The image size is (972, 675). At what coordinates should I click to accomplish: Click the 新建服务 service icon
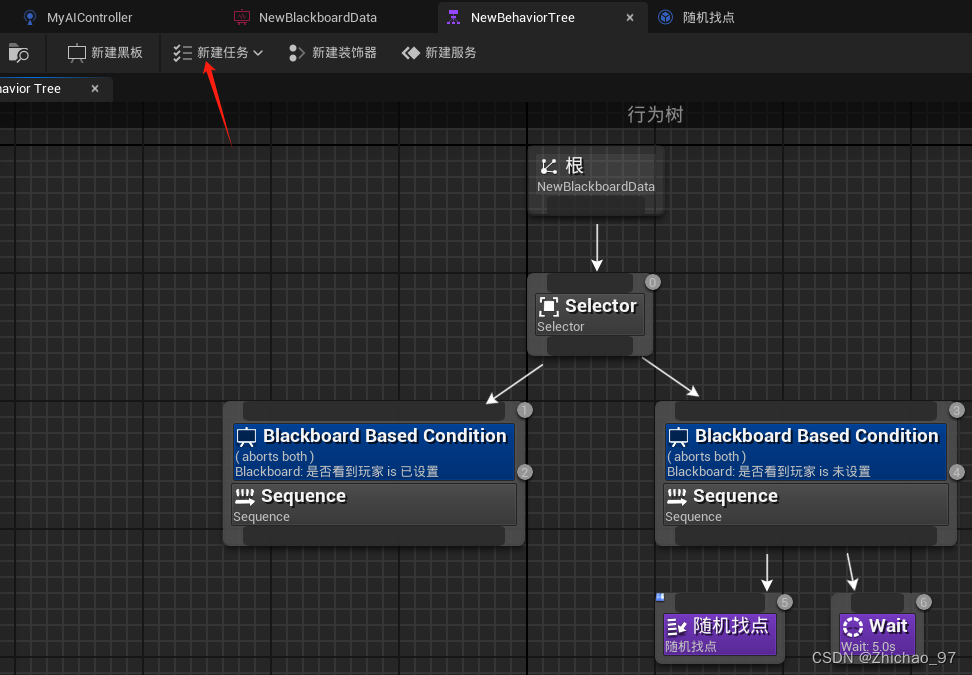[410, 53]
